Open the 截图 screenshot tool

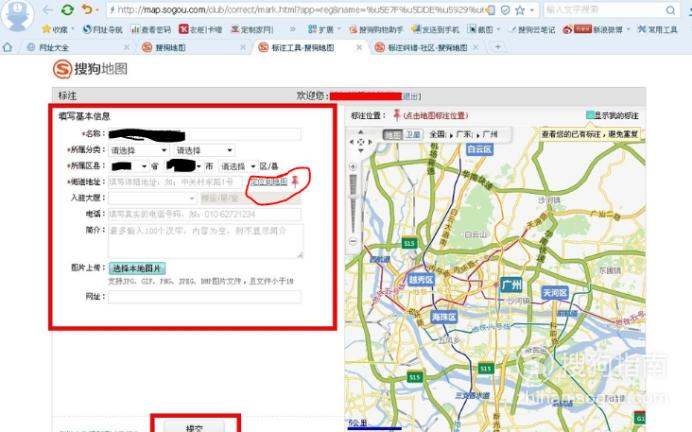point(481,30)
